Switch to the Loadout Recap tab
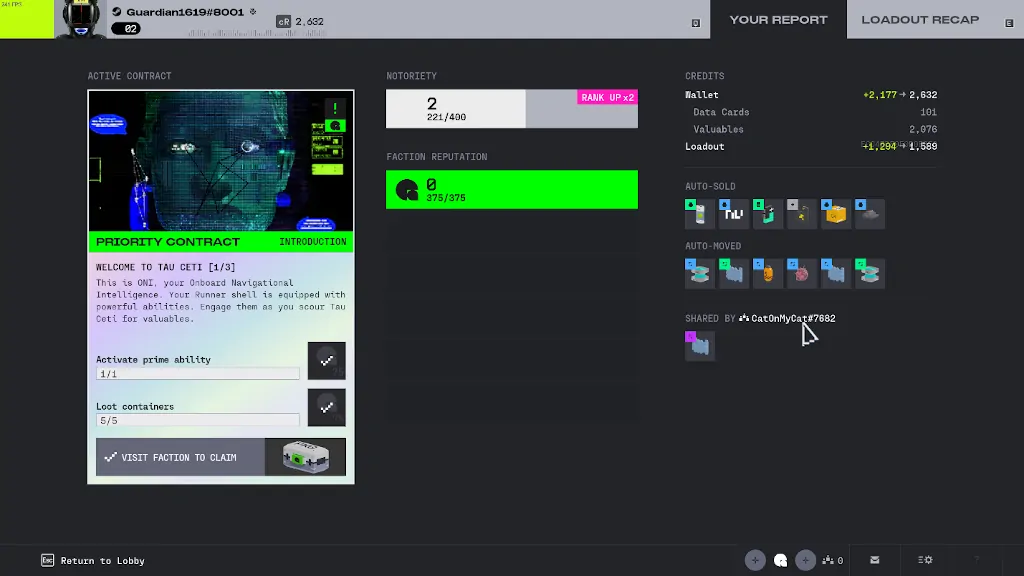1024x576 pixels. (x=920, y=20)
